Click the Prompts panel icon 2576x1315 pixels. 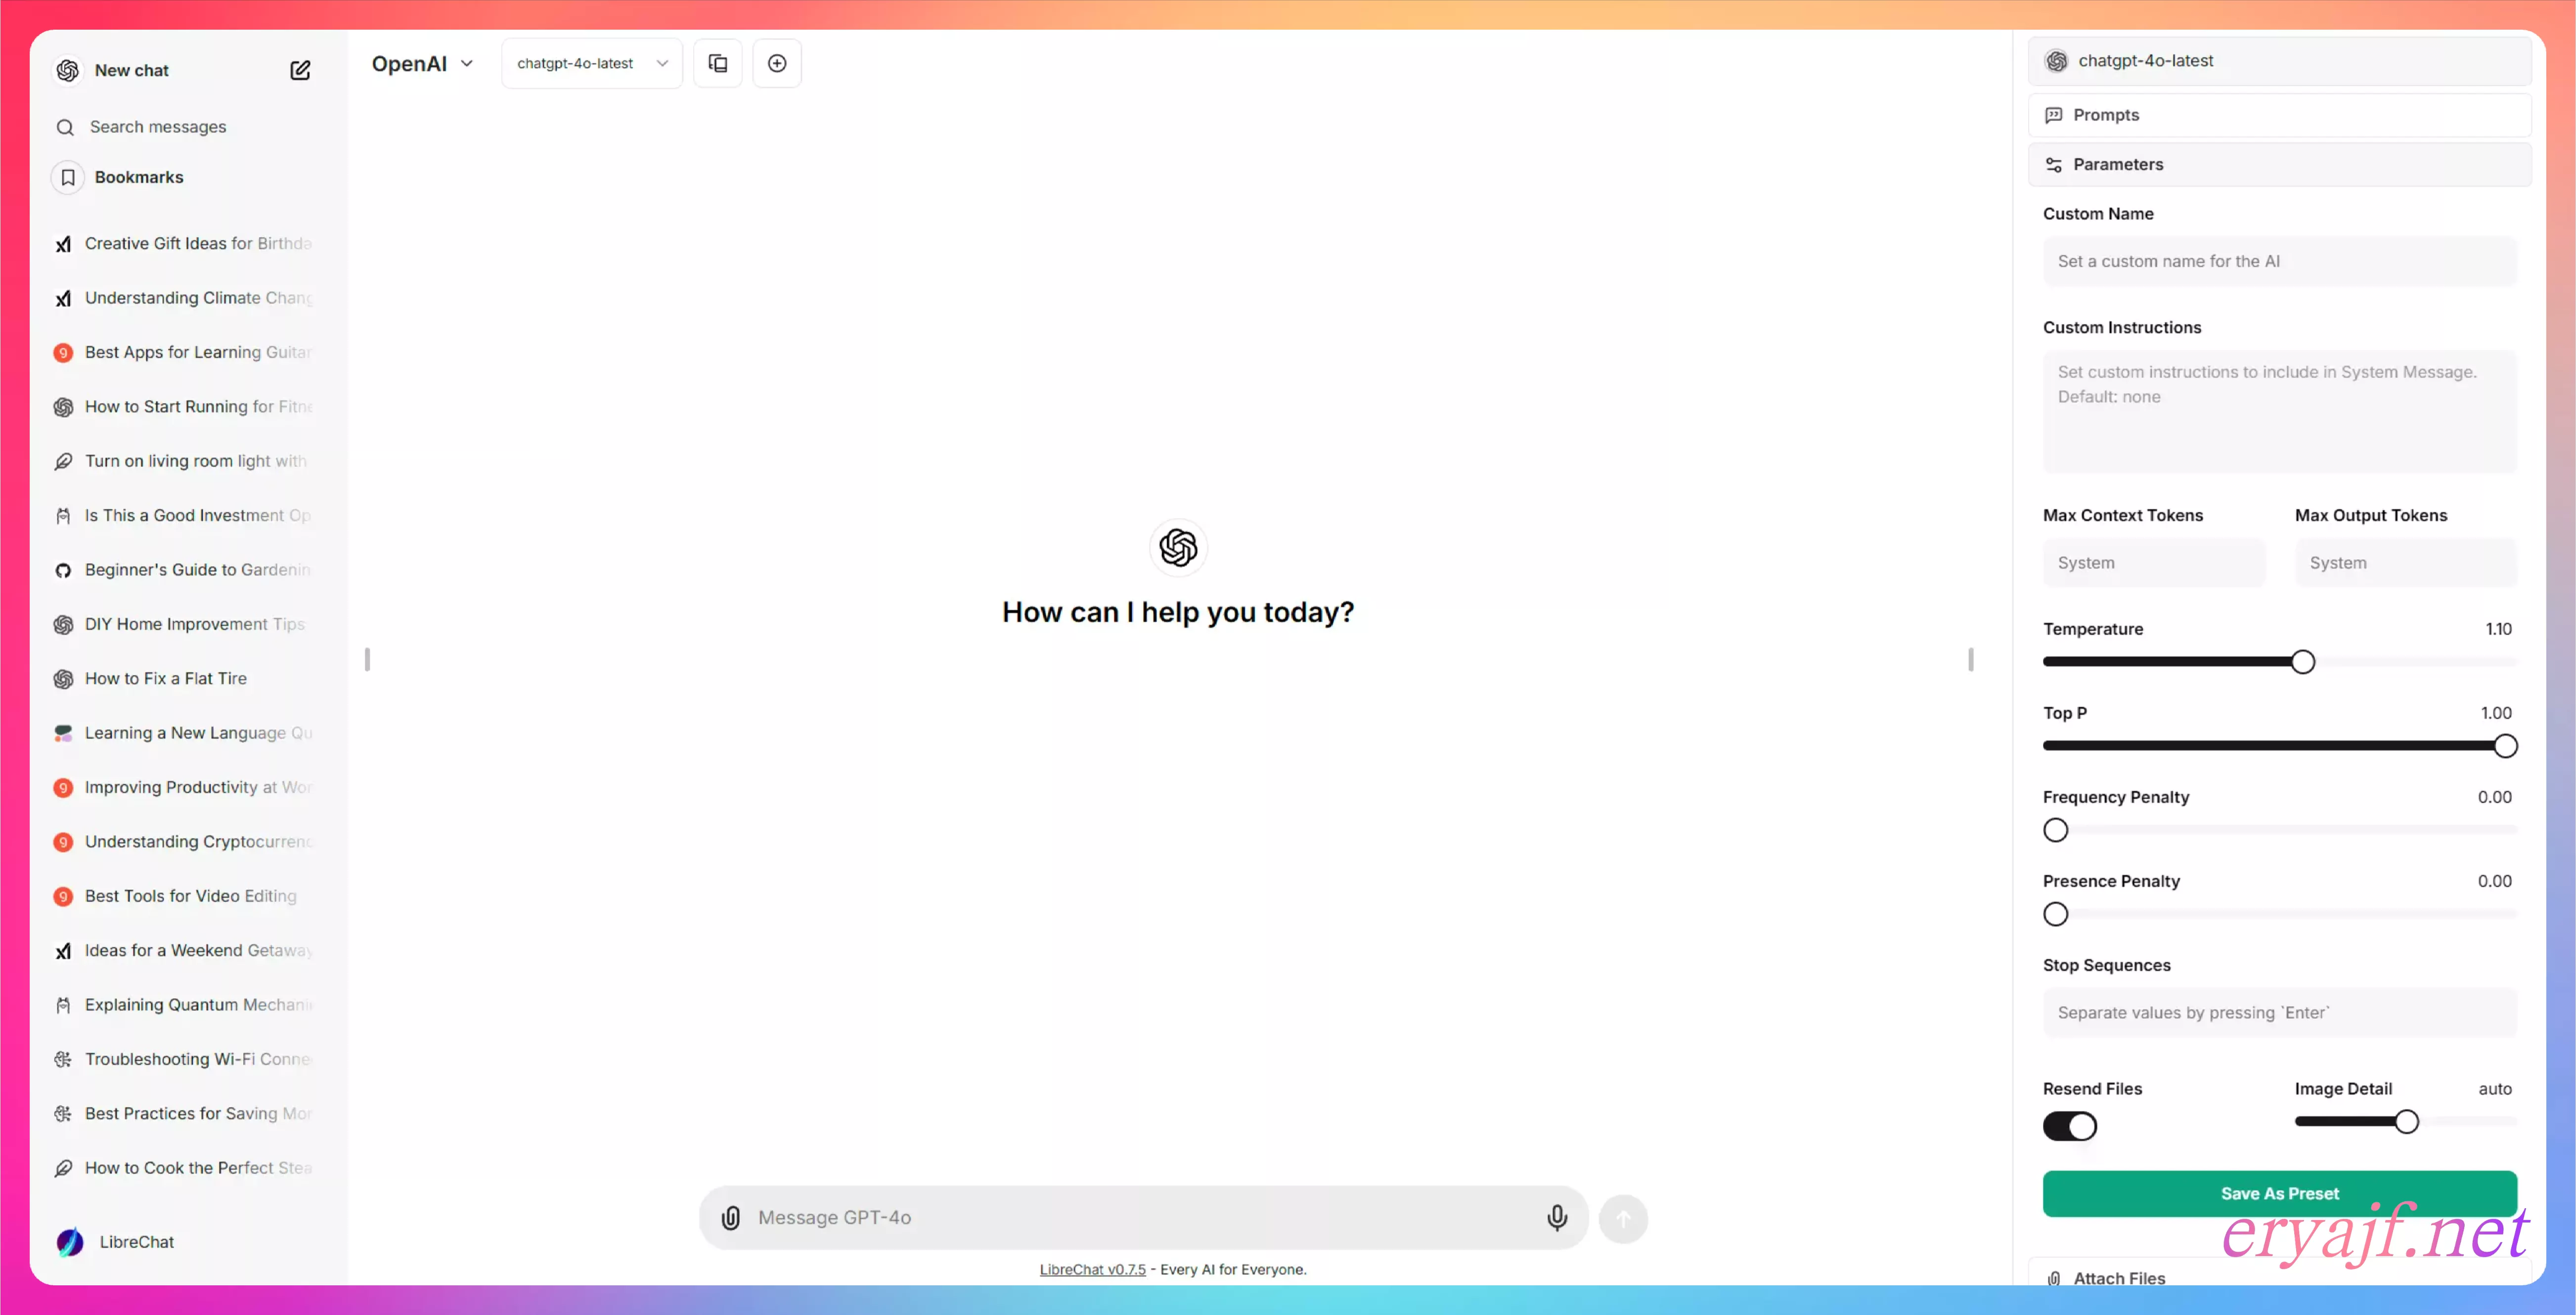pos(2054,115)
